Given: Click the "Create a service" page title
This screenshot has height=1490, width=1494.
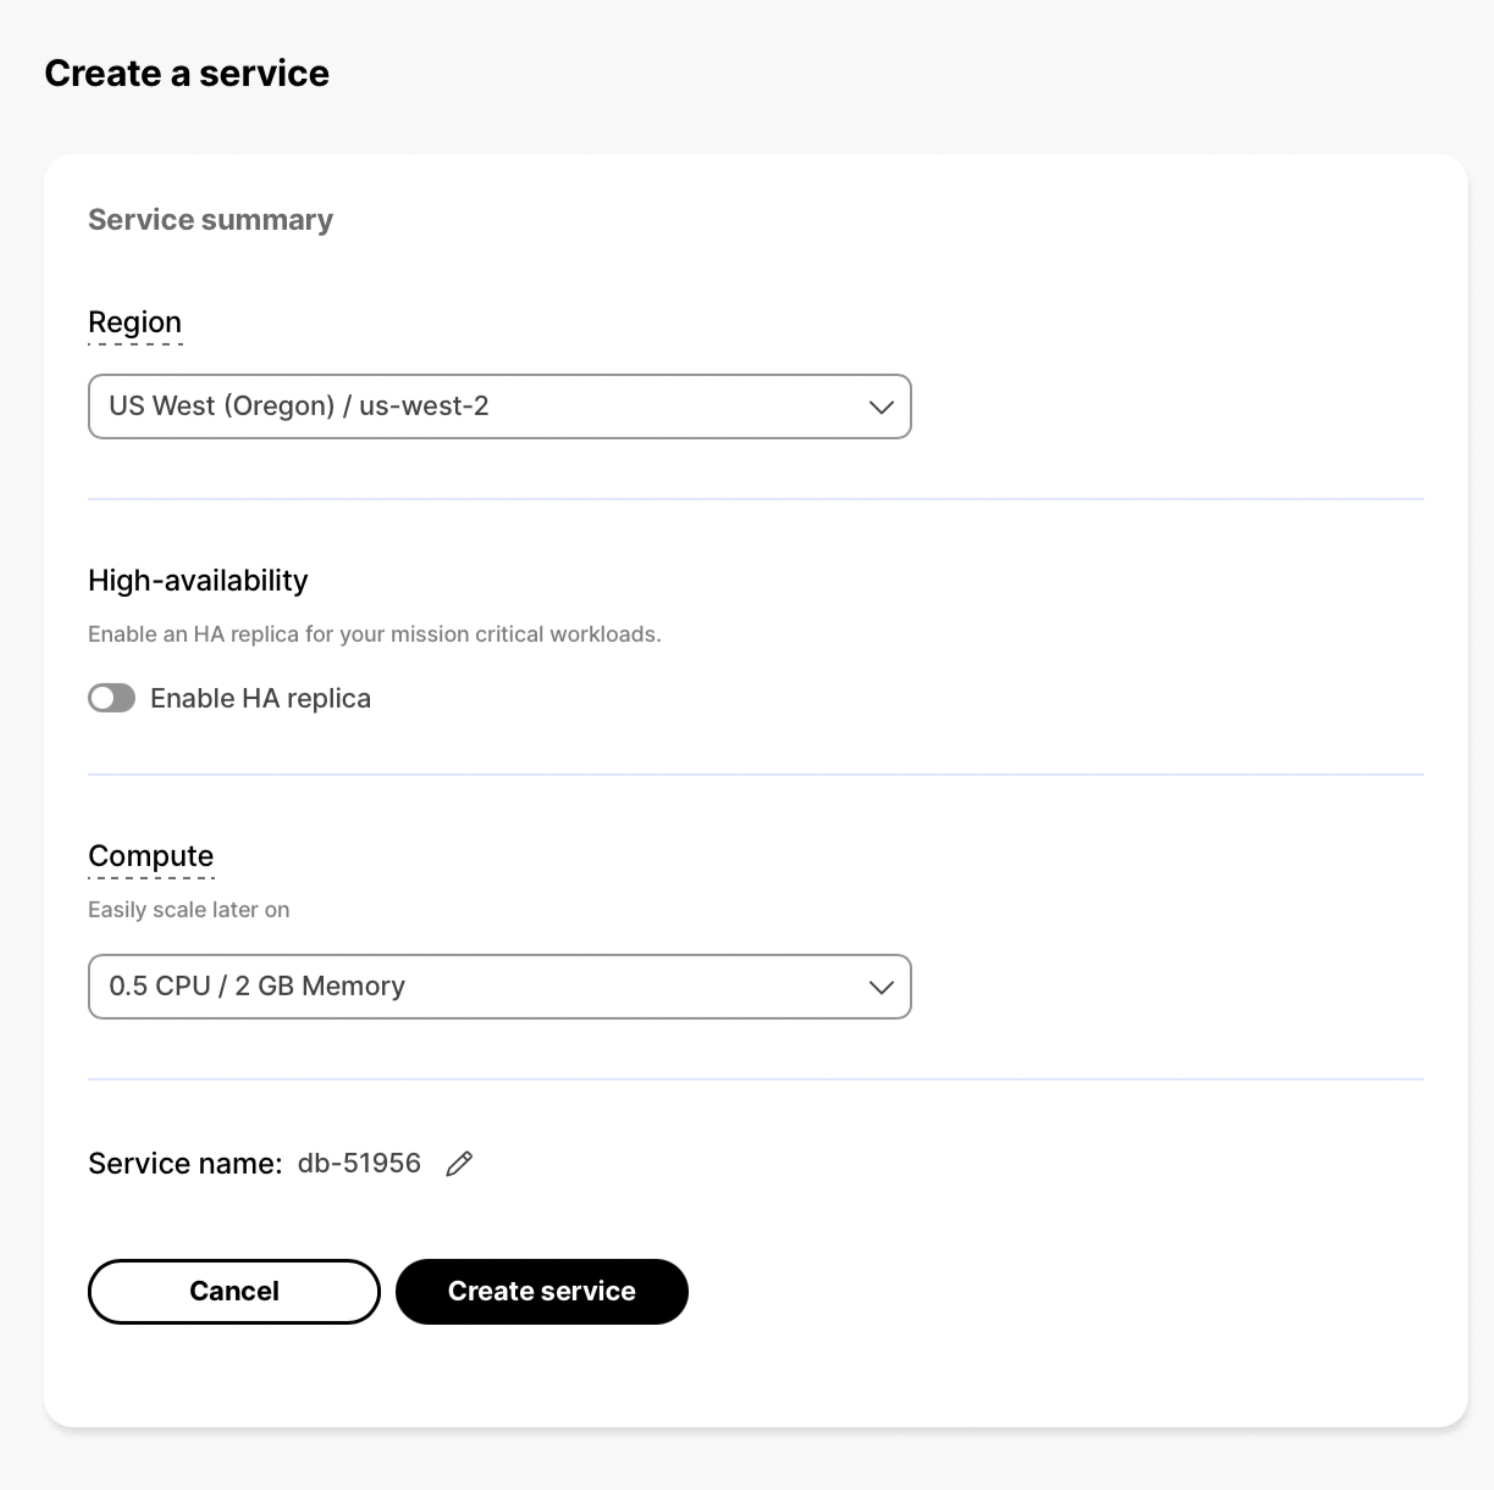Looking at the screenshot, I should tap(187, 74).
